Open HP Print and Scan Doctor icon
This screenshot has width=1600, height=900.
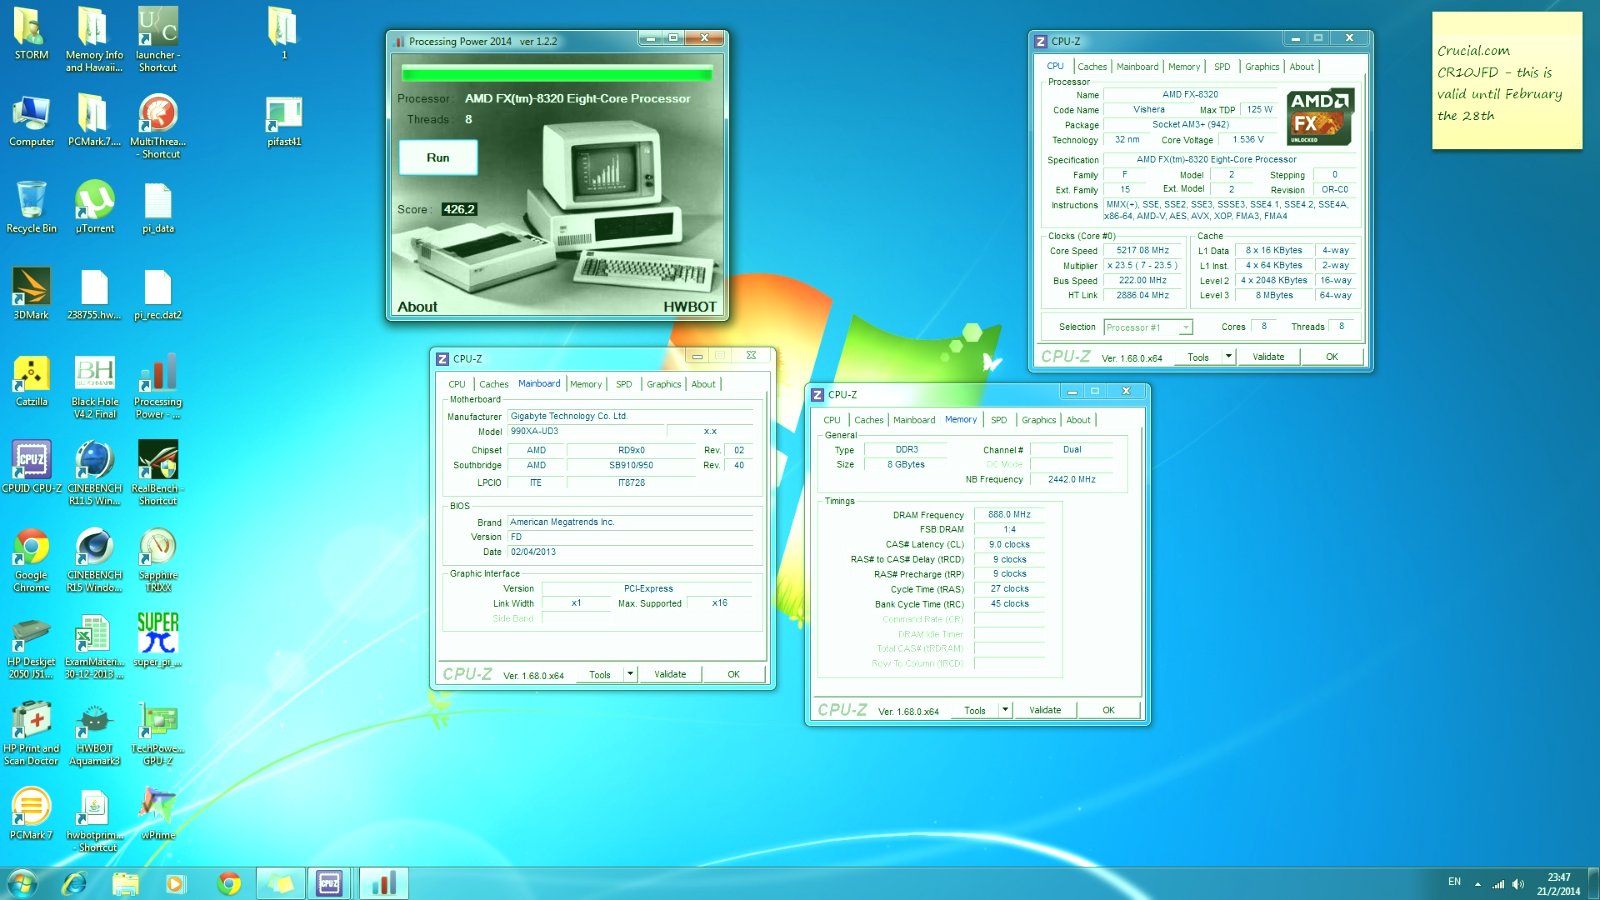tap(31, 734)
